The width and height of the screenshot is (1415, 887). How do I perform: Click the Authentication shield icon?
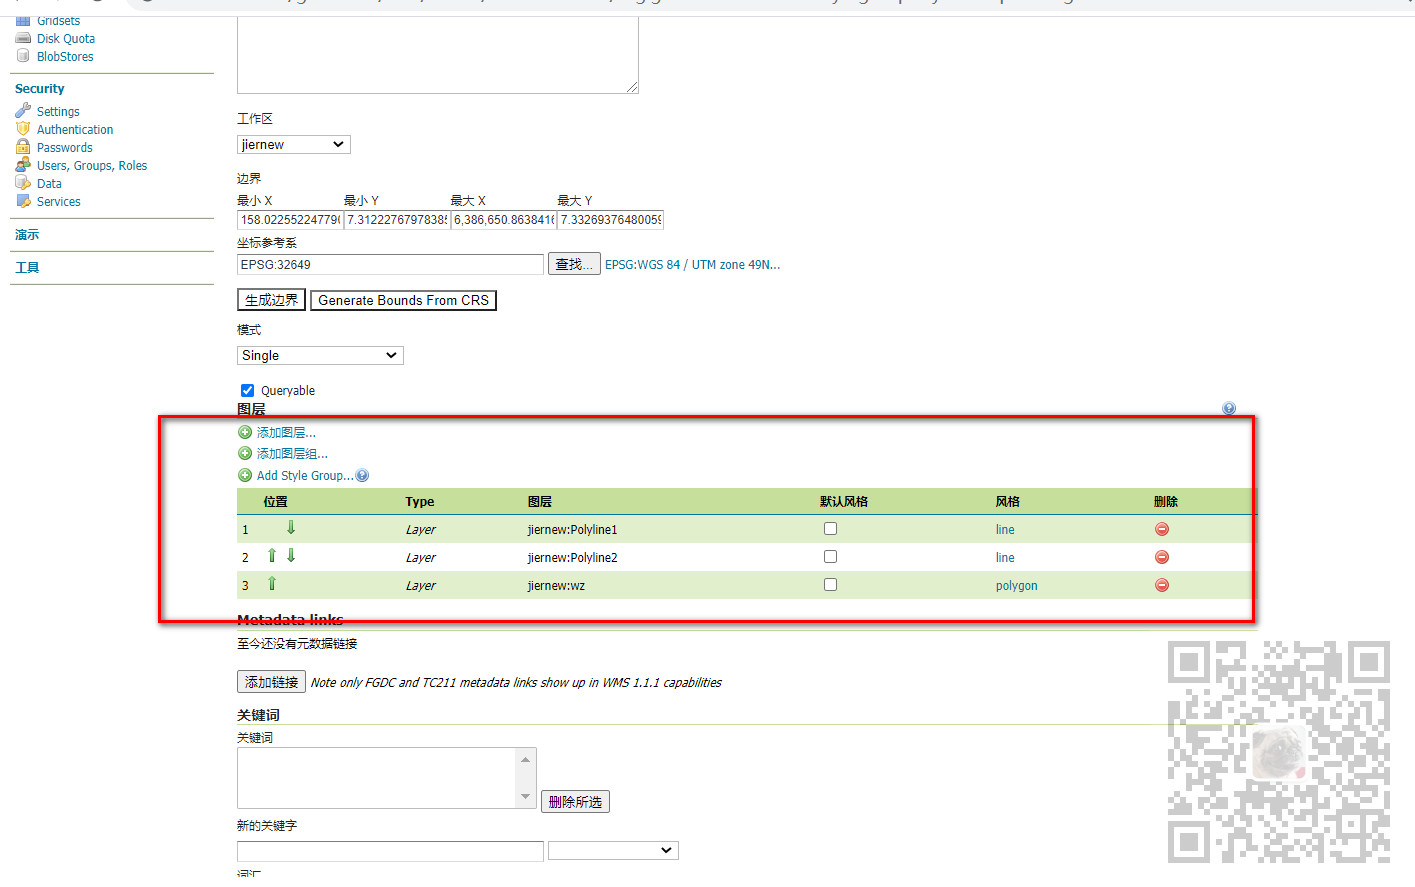(x=23, y=129)
